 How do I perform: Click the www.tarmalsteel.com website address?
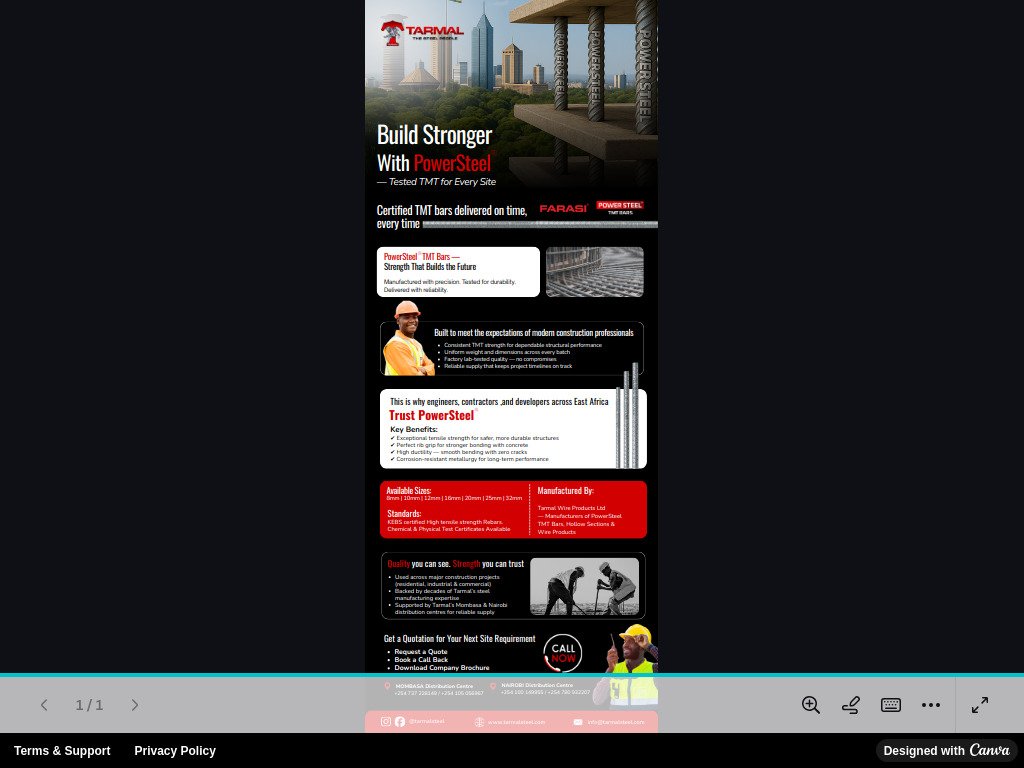coord(516,722)
